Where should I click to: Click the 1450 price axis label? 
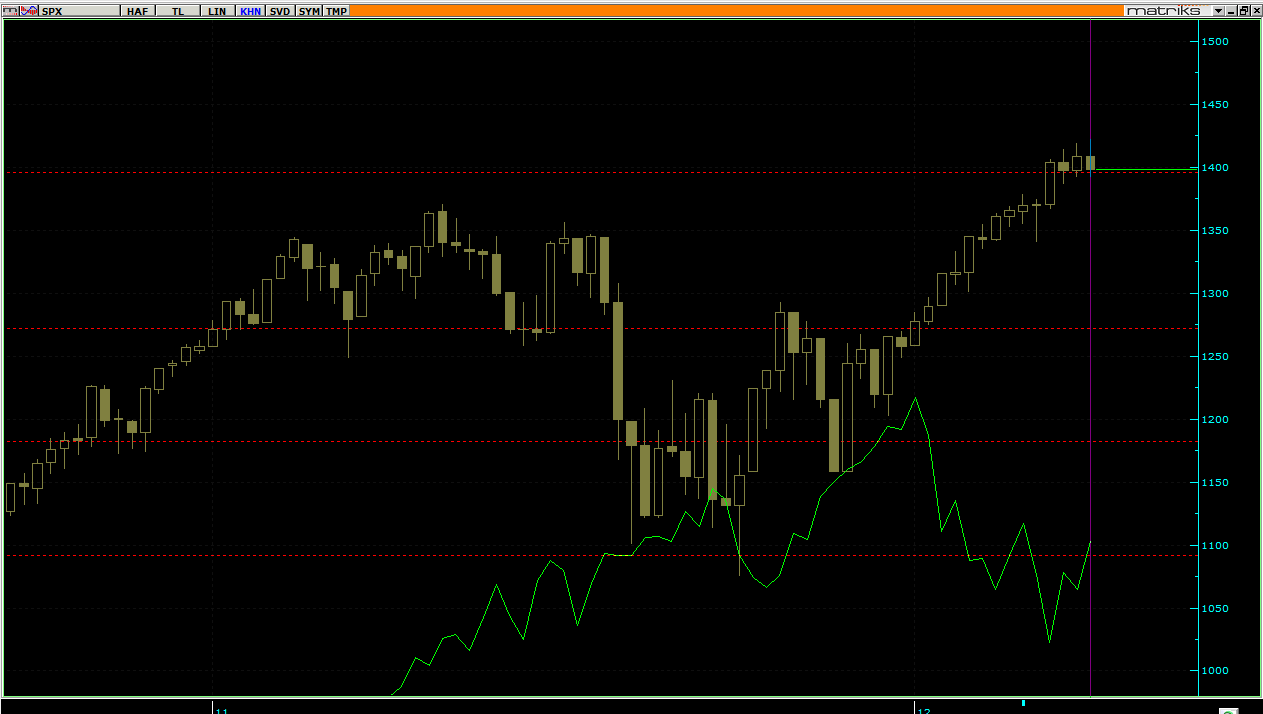[1215, 104]
